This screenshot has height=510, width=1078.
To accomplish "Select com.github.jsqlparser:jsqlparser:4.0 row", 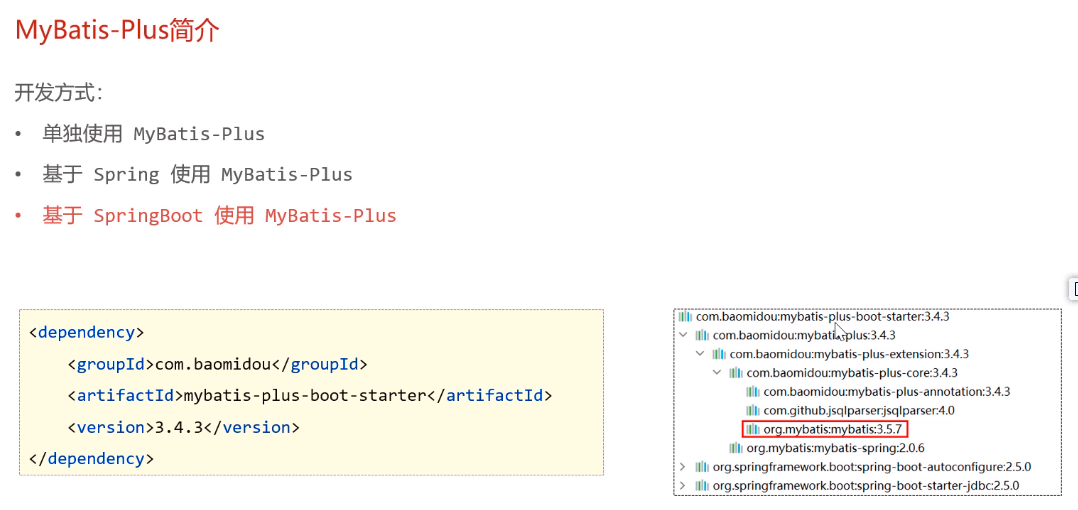I will click(x=851, y=410).
